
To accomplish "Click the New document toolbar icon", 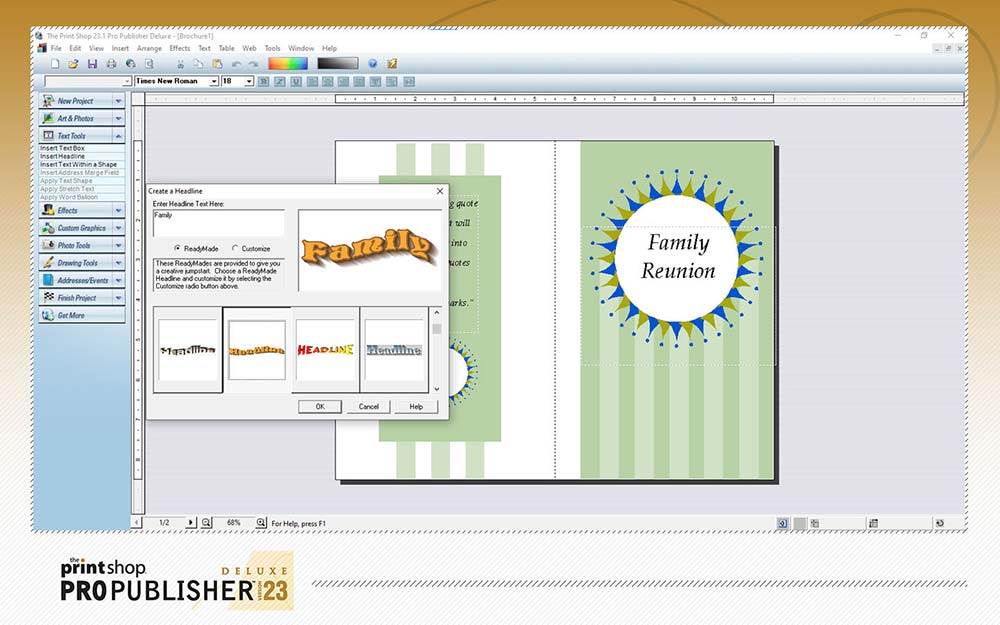I will coord(55,64).
